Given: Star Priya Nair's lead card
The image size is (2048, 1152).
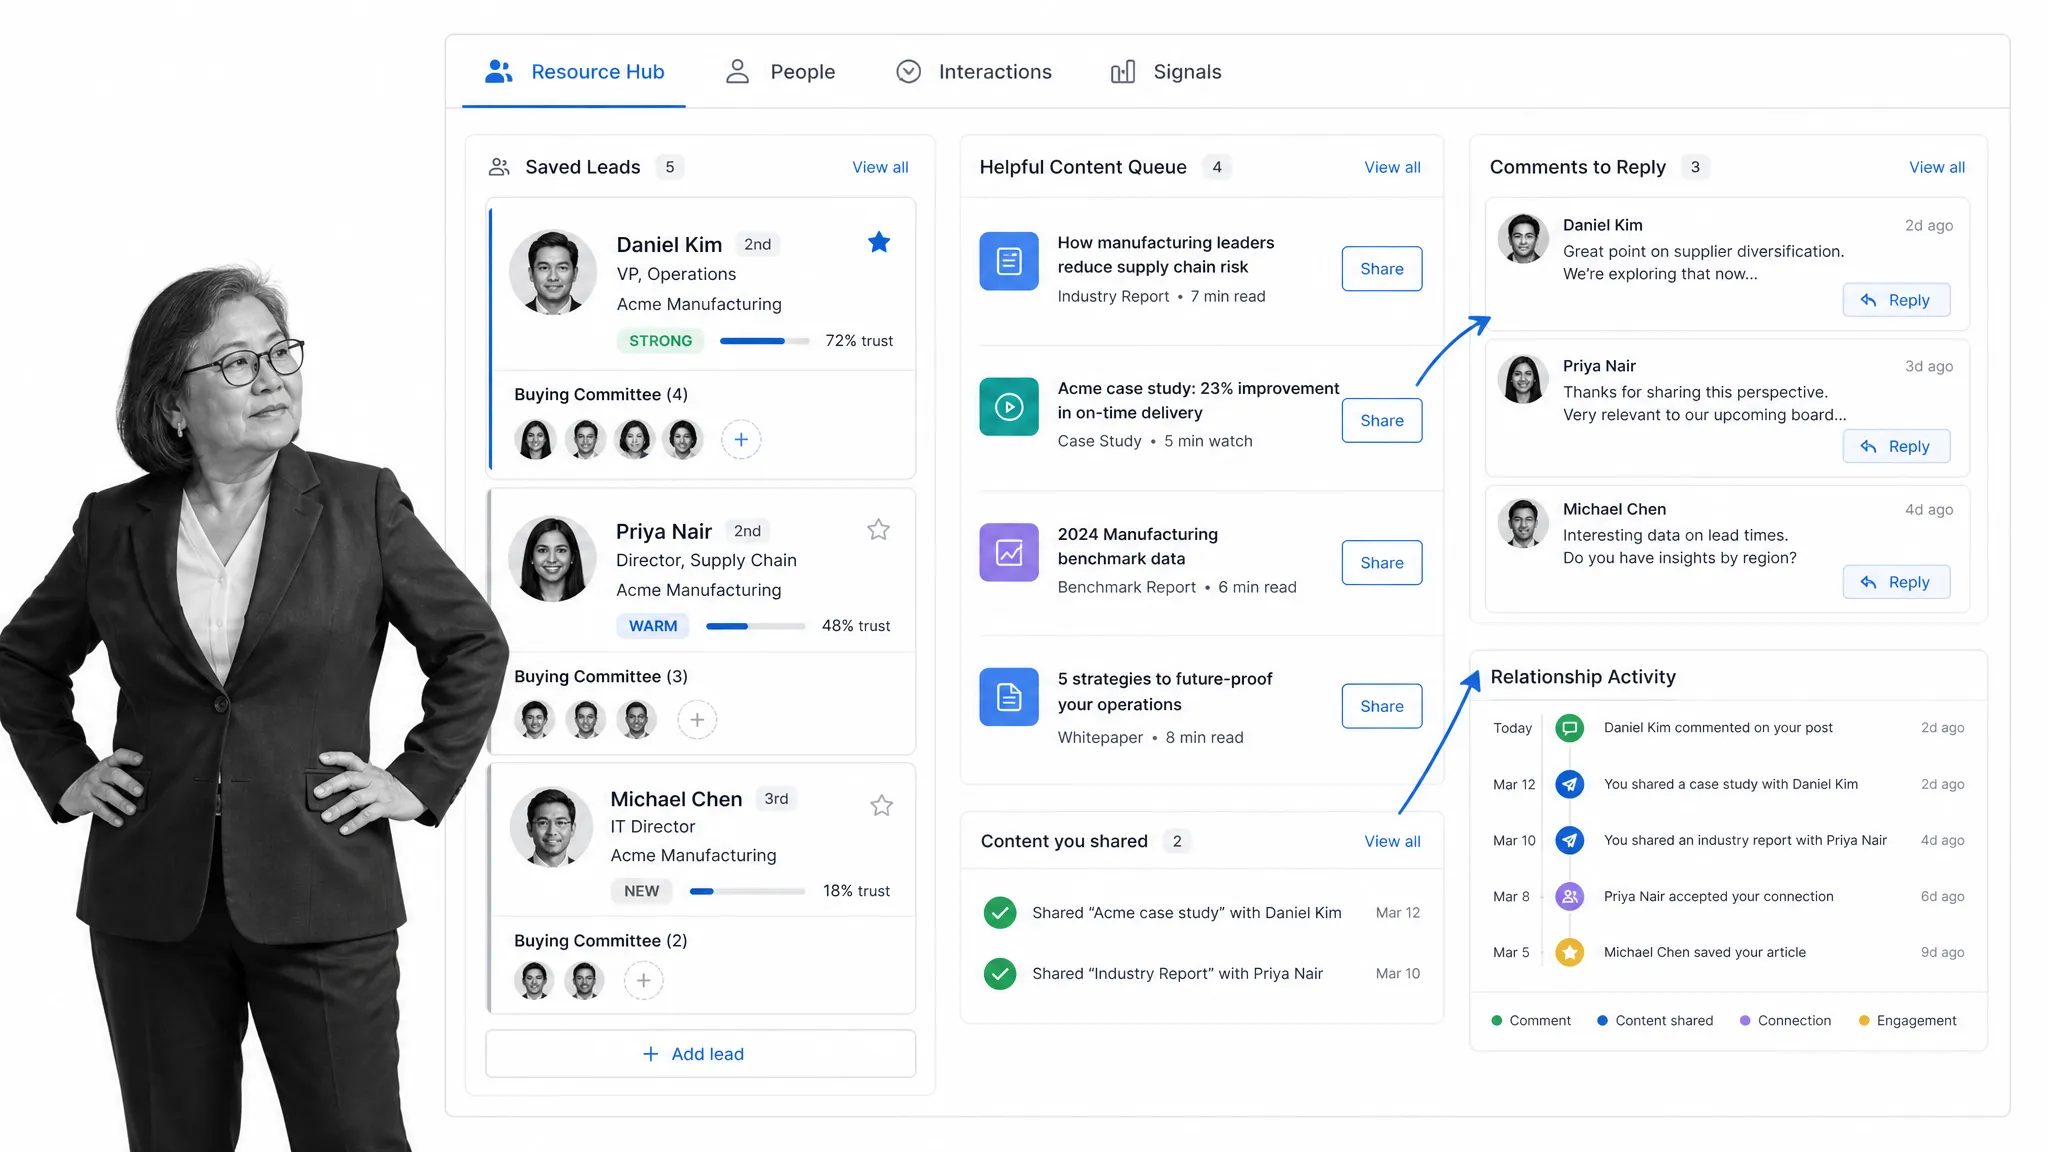Looking at the screenshot, I should pyautogui.click(x=878, y=529).
